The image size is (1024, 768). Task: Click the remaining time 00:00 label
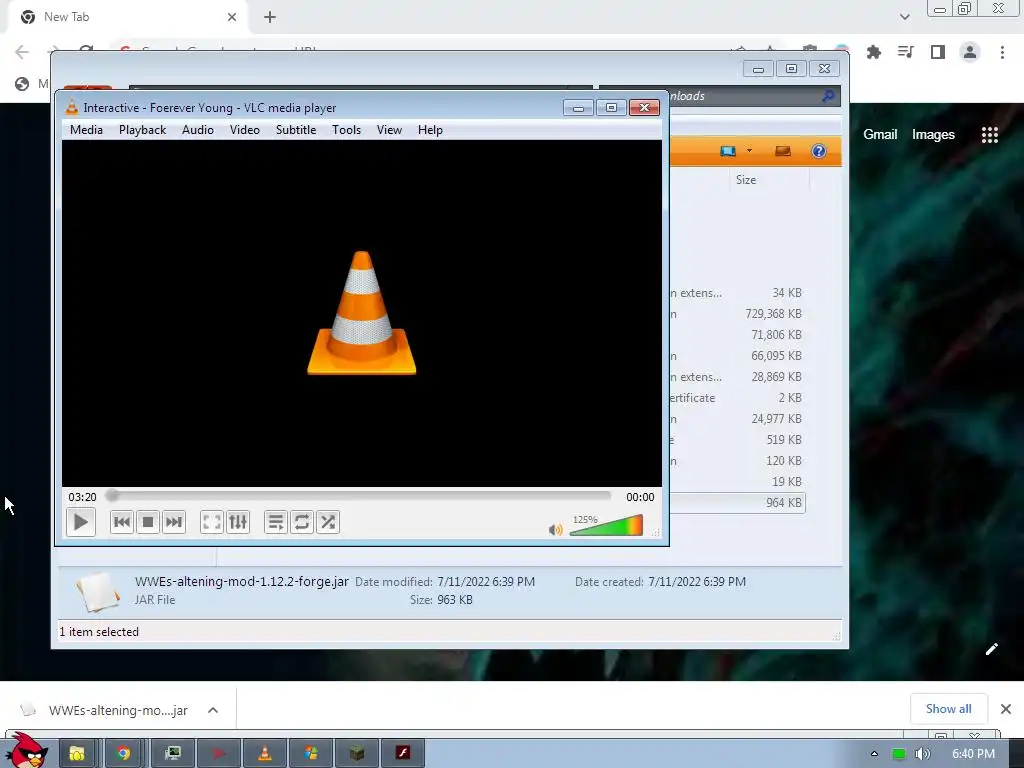[640, 497]
